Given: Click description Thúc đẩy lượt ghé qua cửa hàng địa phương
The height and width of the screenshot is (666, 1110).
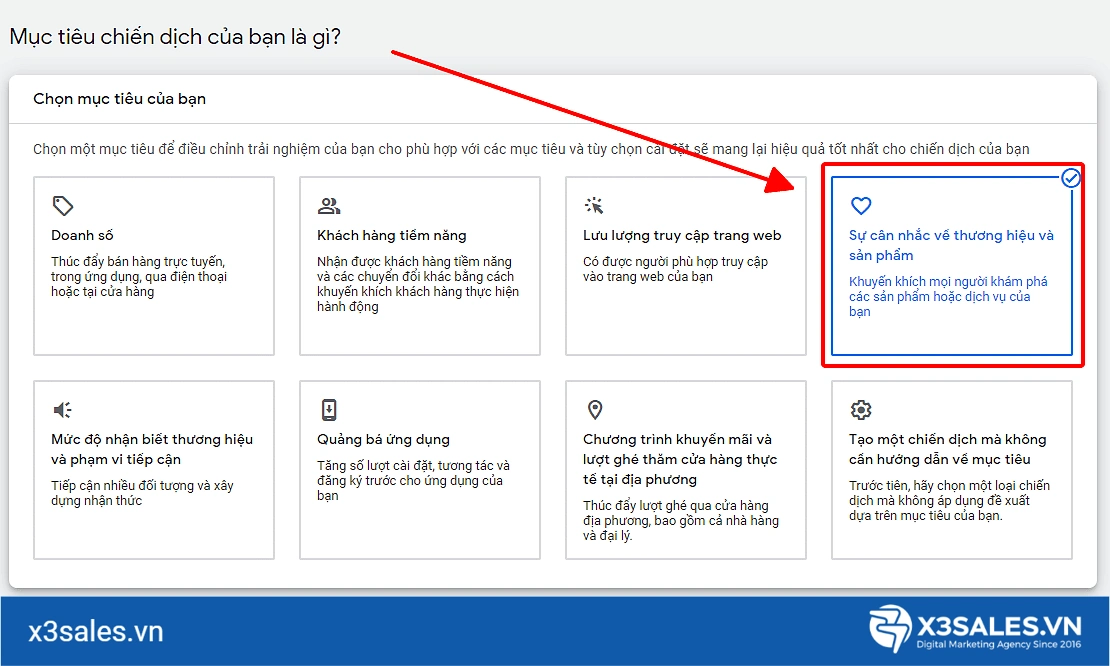Looking at the screenshot, I should [x=681, y=520].
